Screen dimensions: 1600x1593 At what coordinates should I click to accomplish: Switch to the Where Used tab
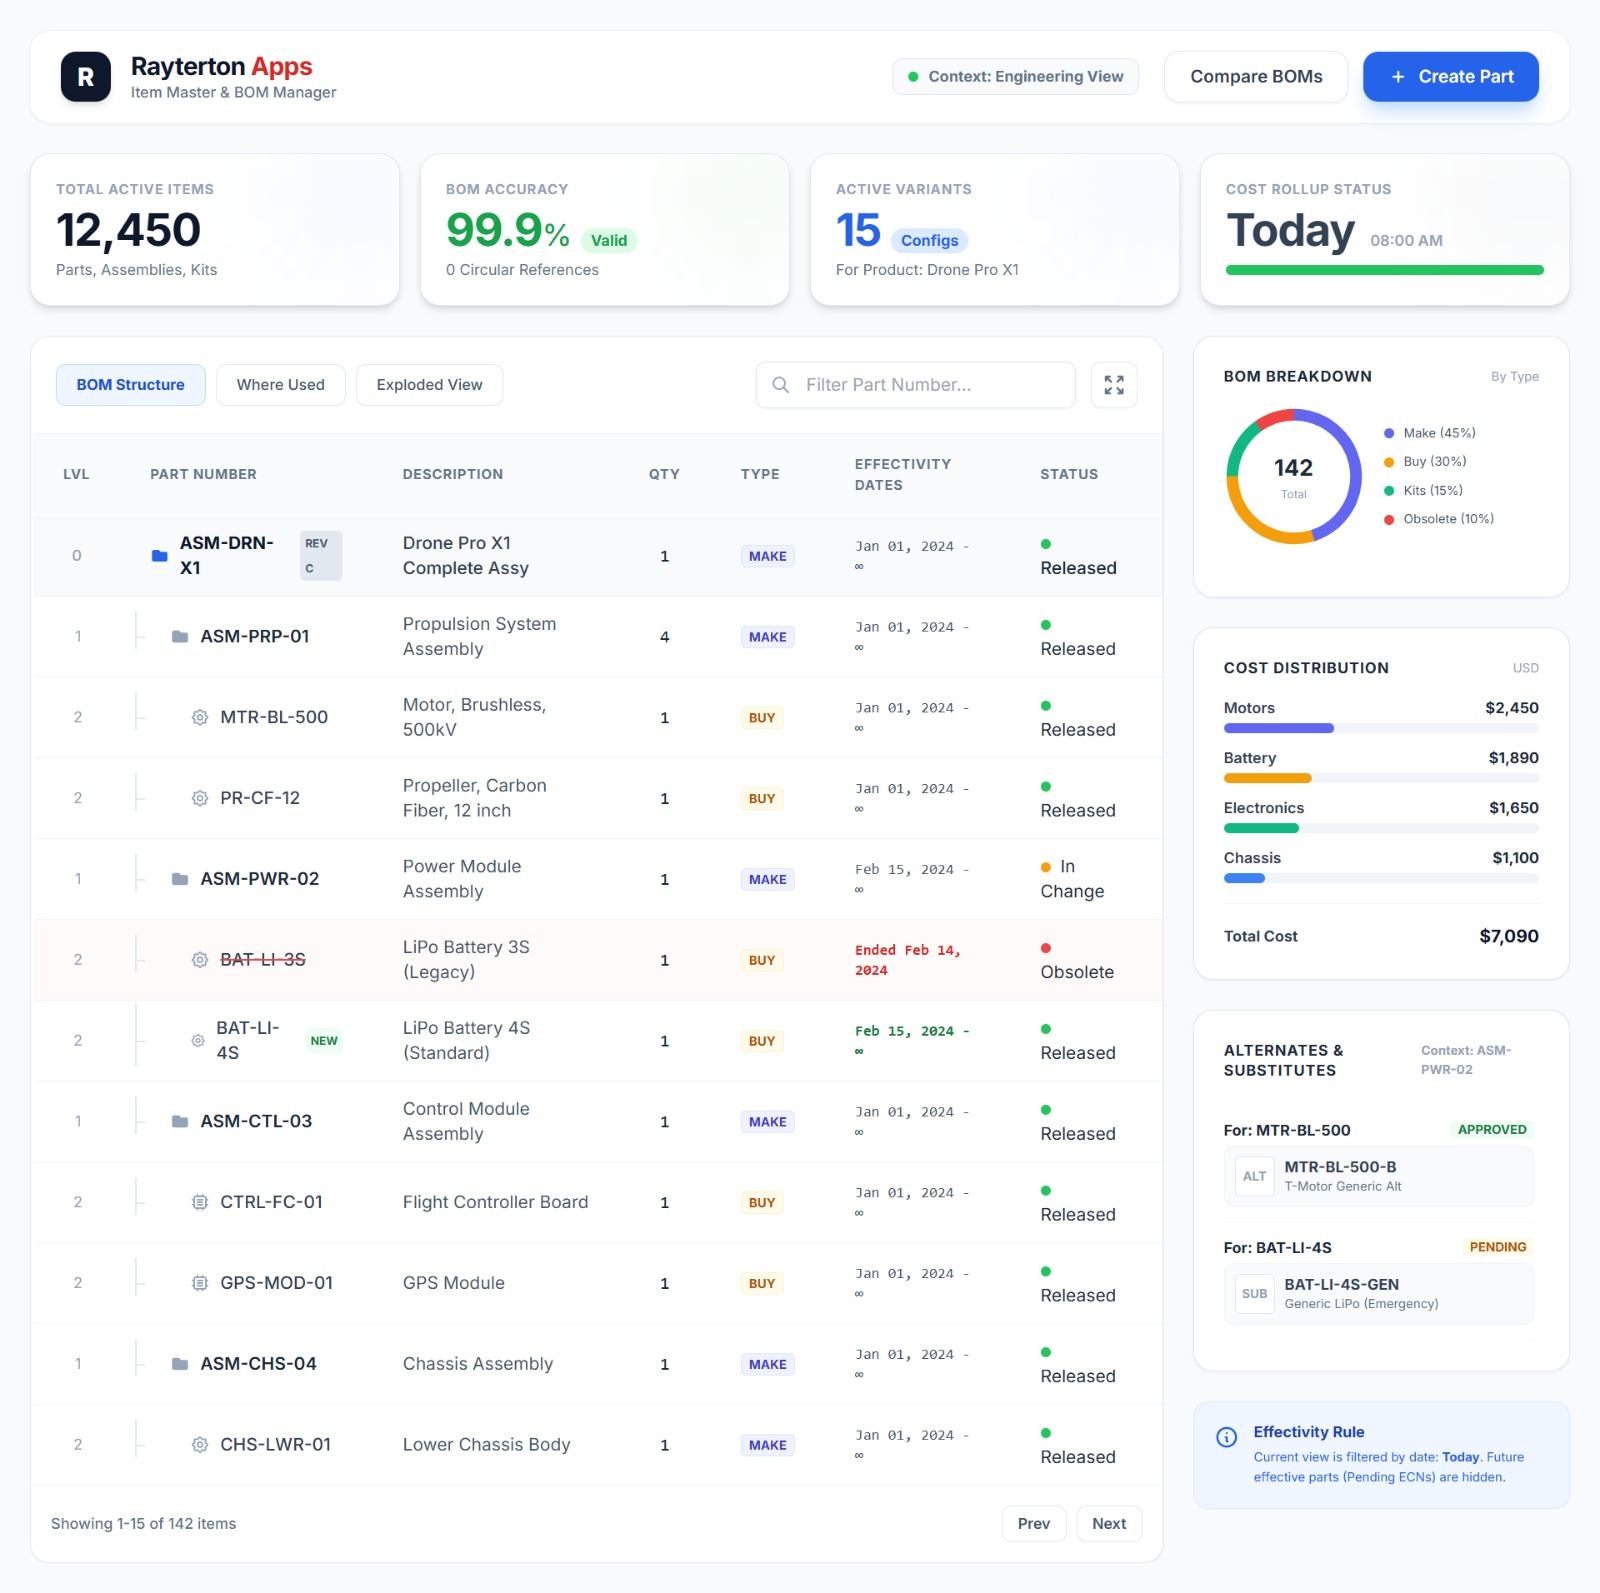[280, 385]
